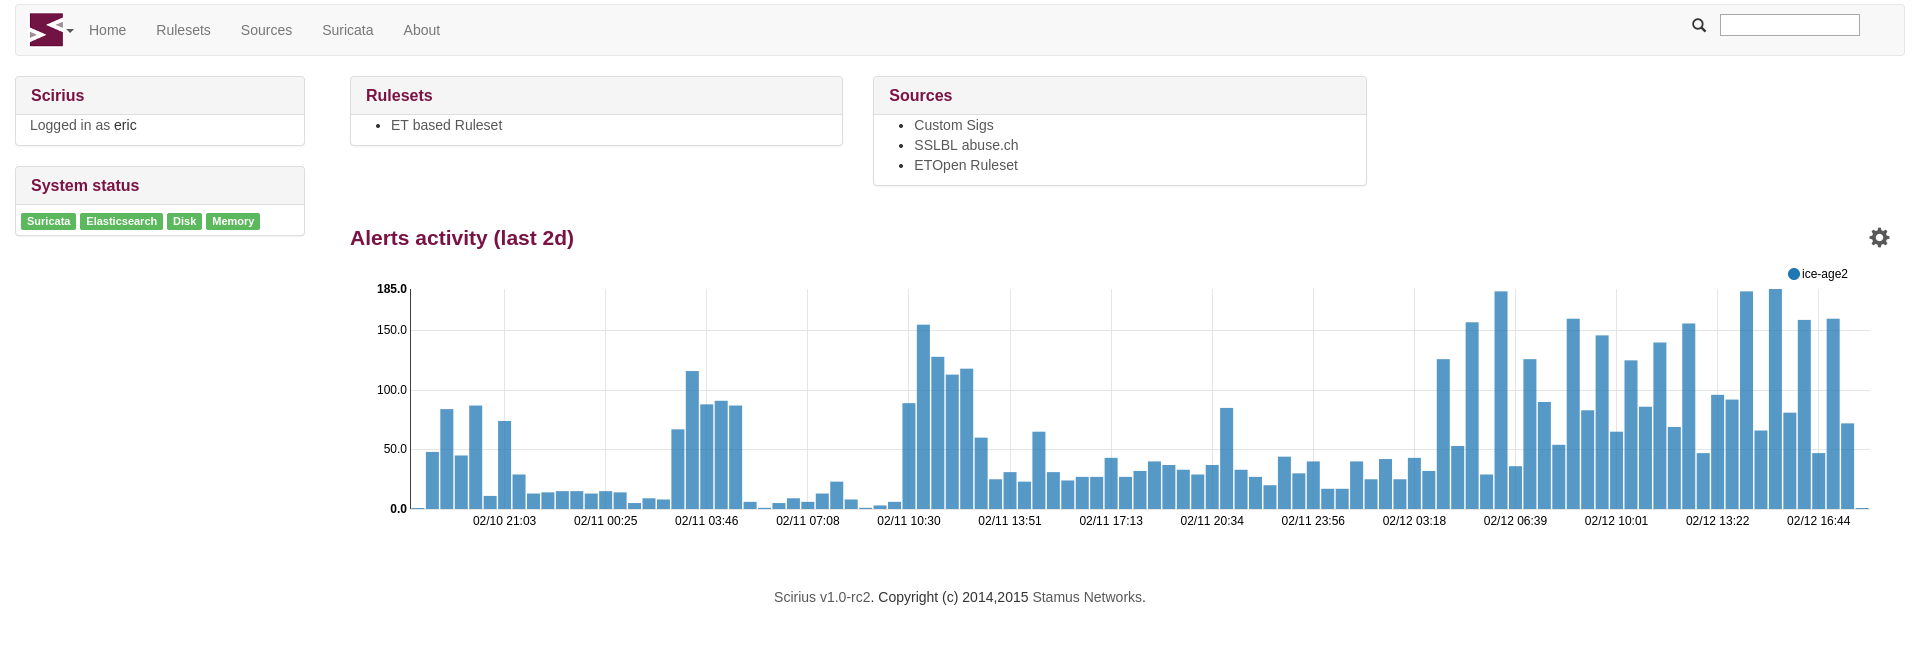This screenshot has width=1916, height=666.
Task: Click the 'Copyright (c) 2014,2015' footer text
Action: tap(953, 597)
